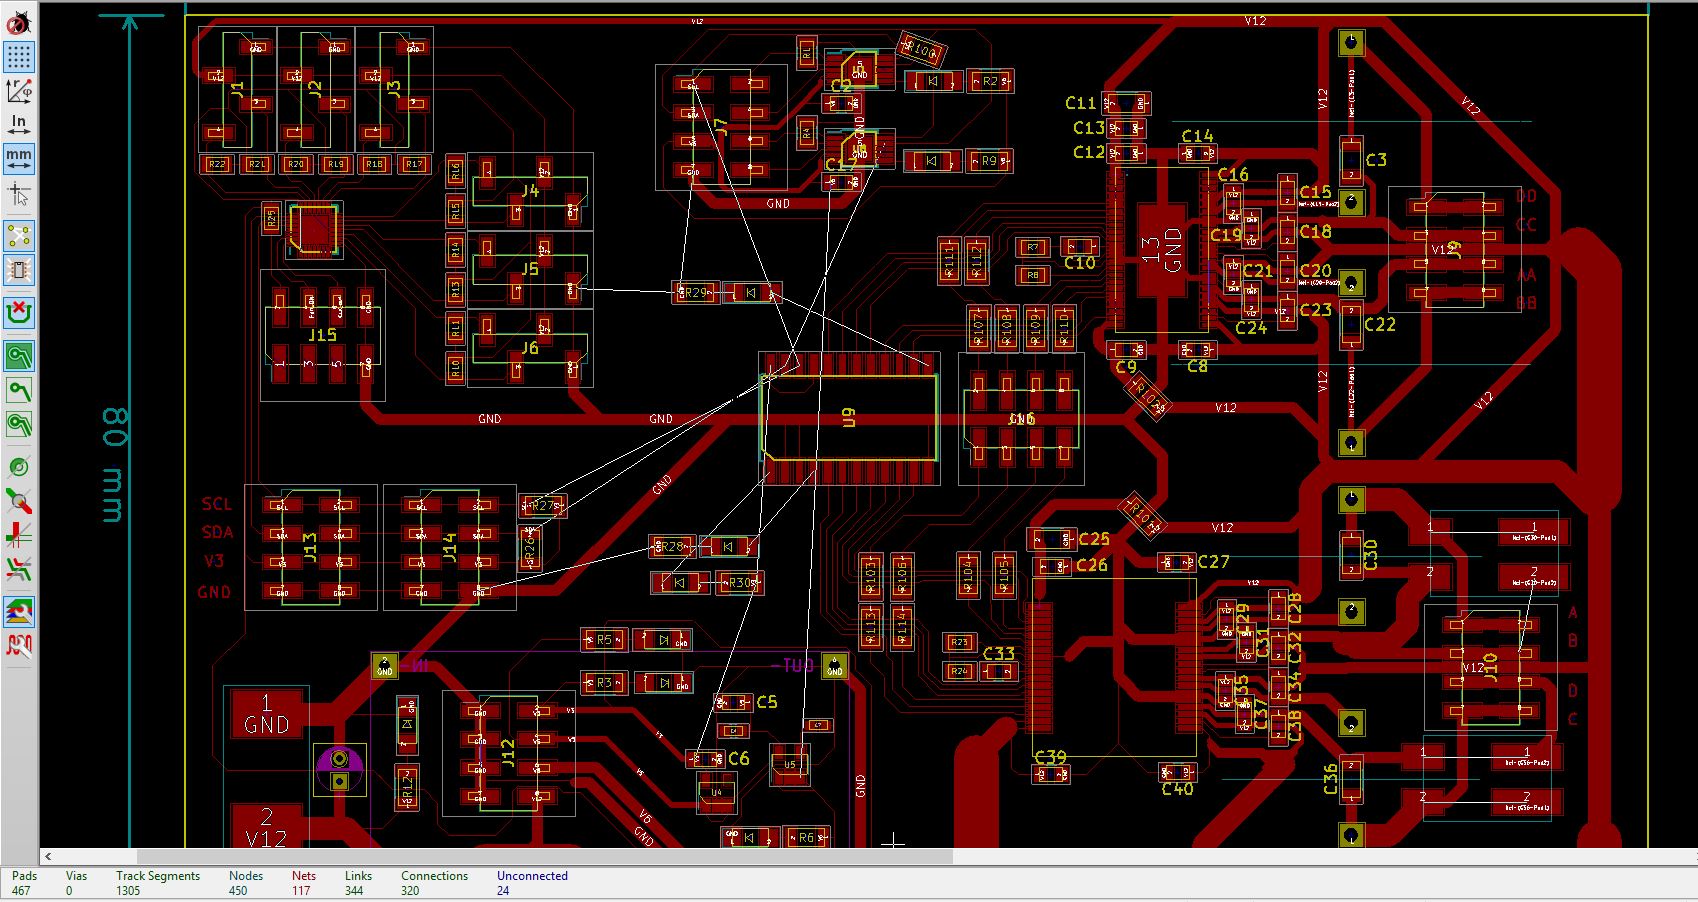Change the cursor shape

click(18, 194)
